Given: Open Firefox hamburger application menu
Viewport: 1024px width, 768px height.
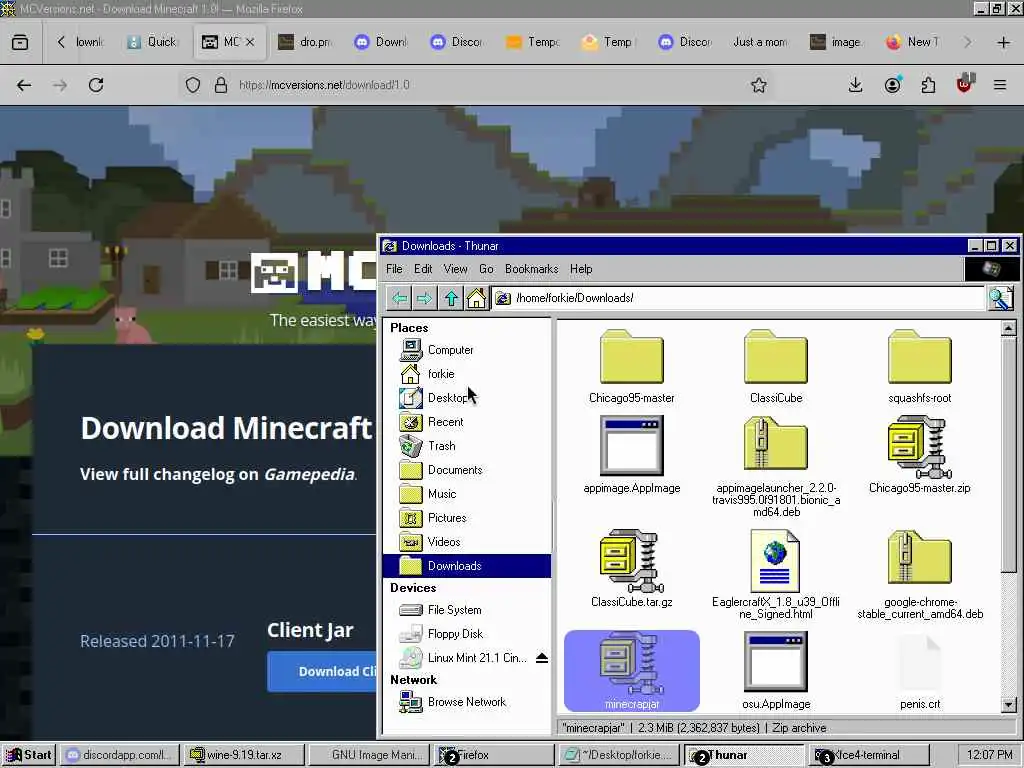Looking at the screenshot, I should [x=1000, y=85].
